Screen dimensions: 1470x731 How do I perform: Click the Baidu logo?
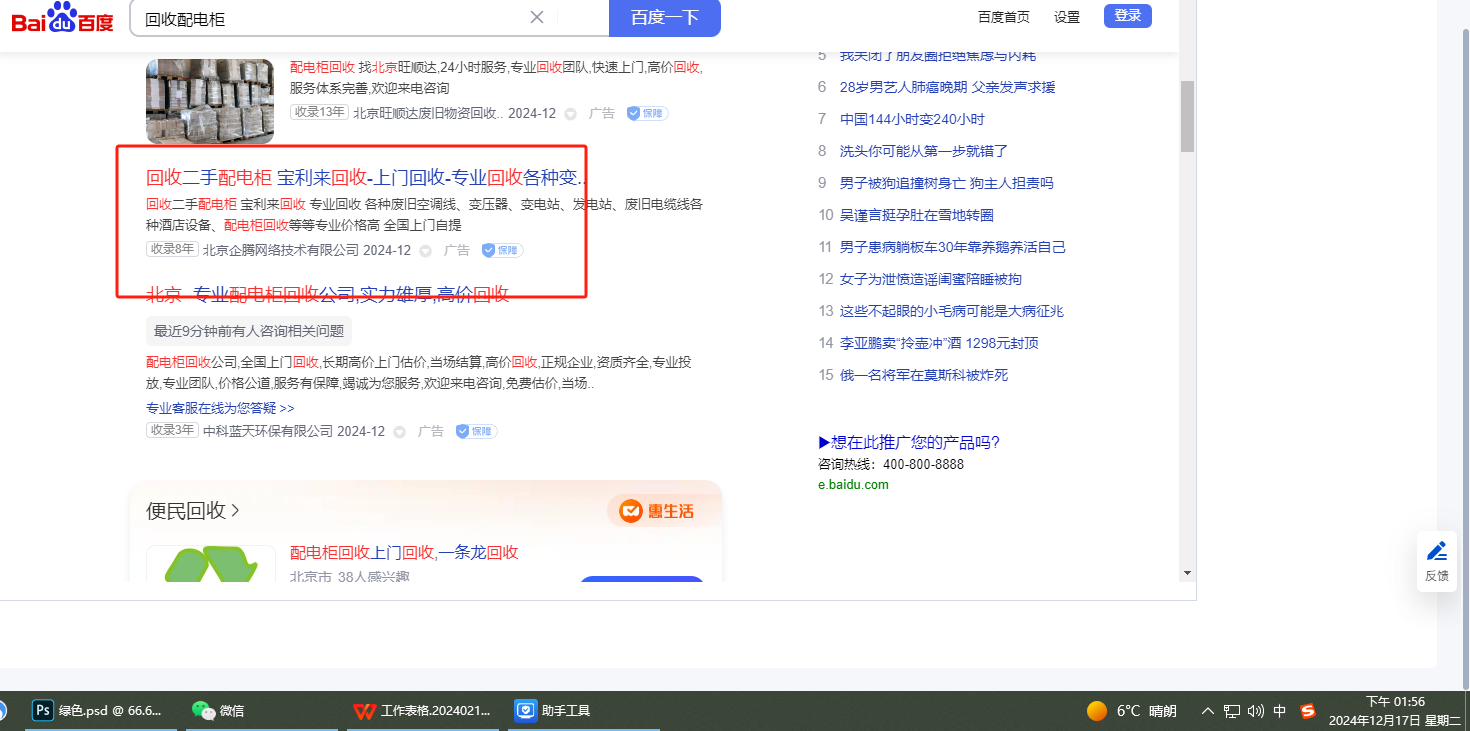[x=62, y=18]
